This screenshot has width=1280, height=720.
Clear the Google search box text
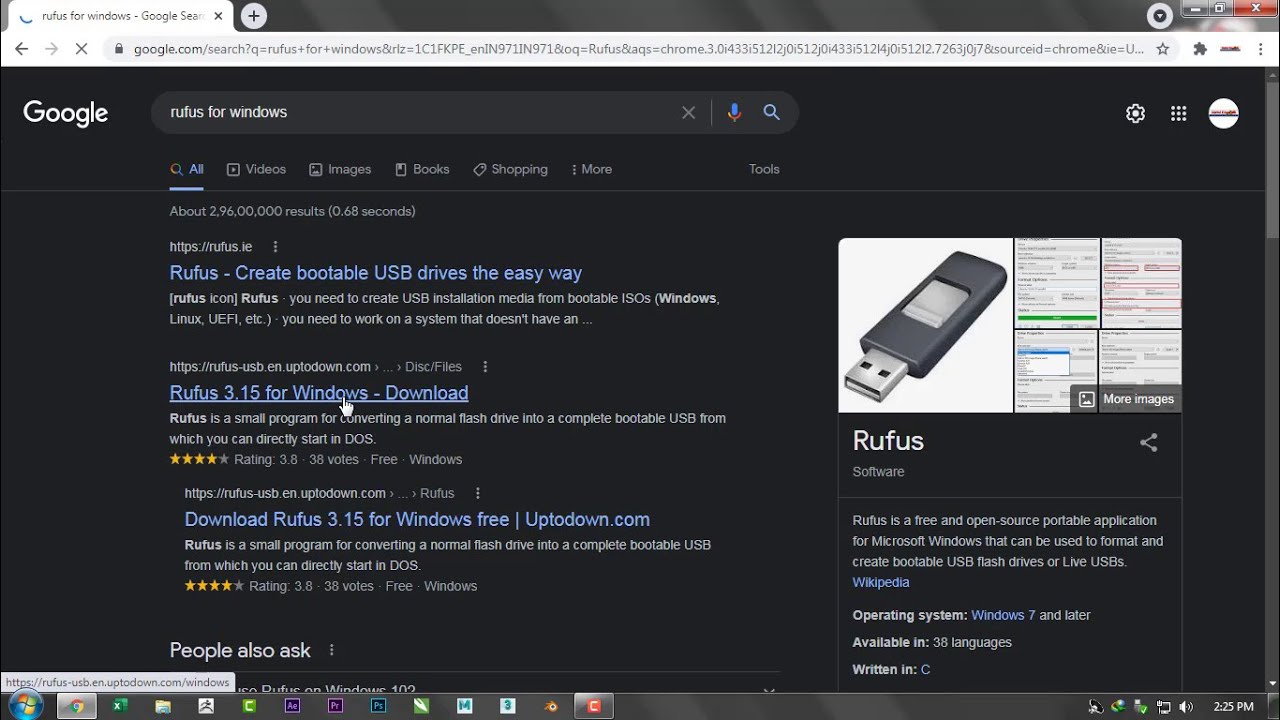688,112
